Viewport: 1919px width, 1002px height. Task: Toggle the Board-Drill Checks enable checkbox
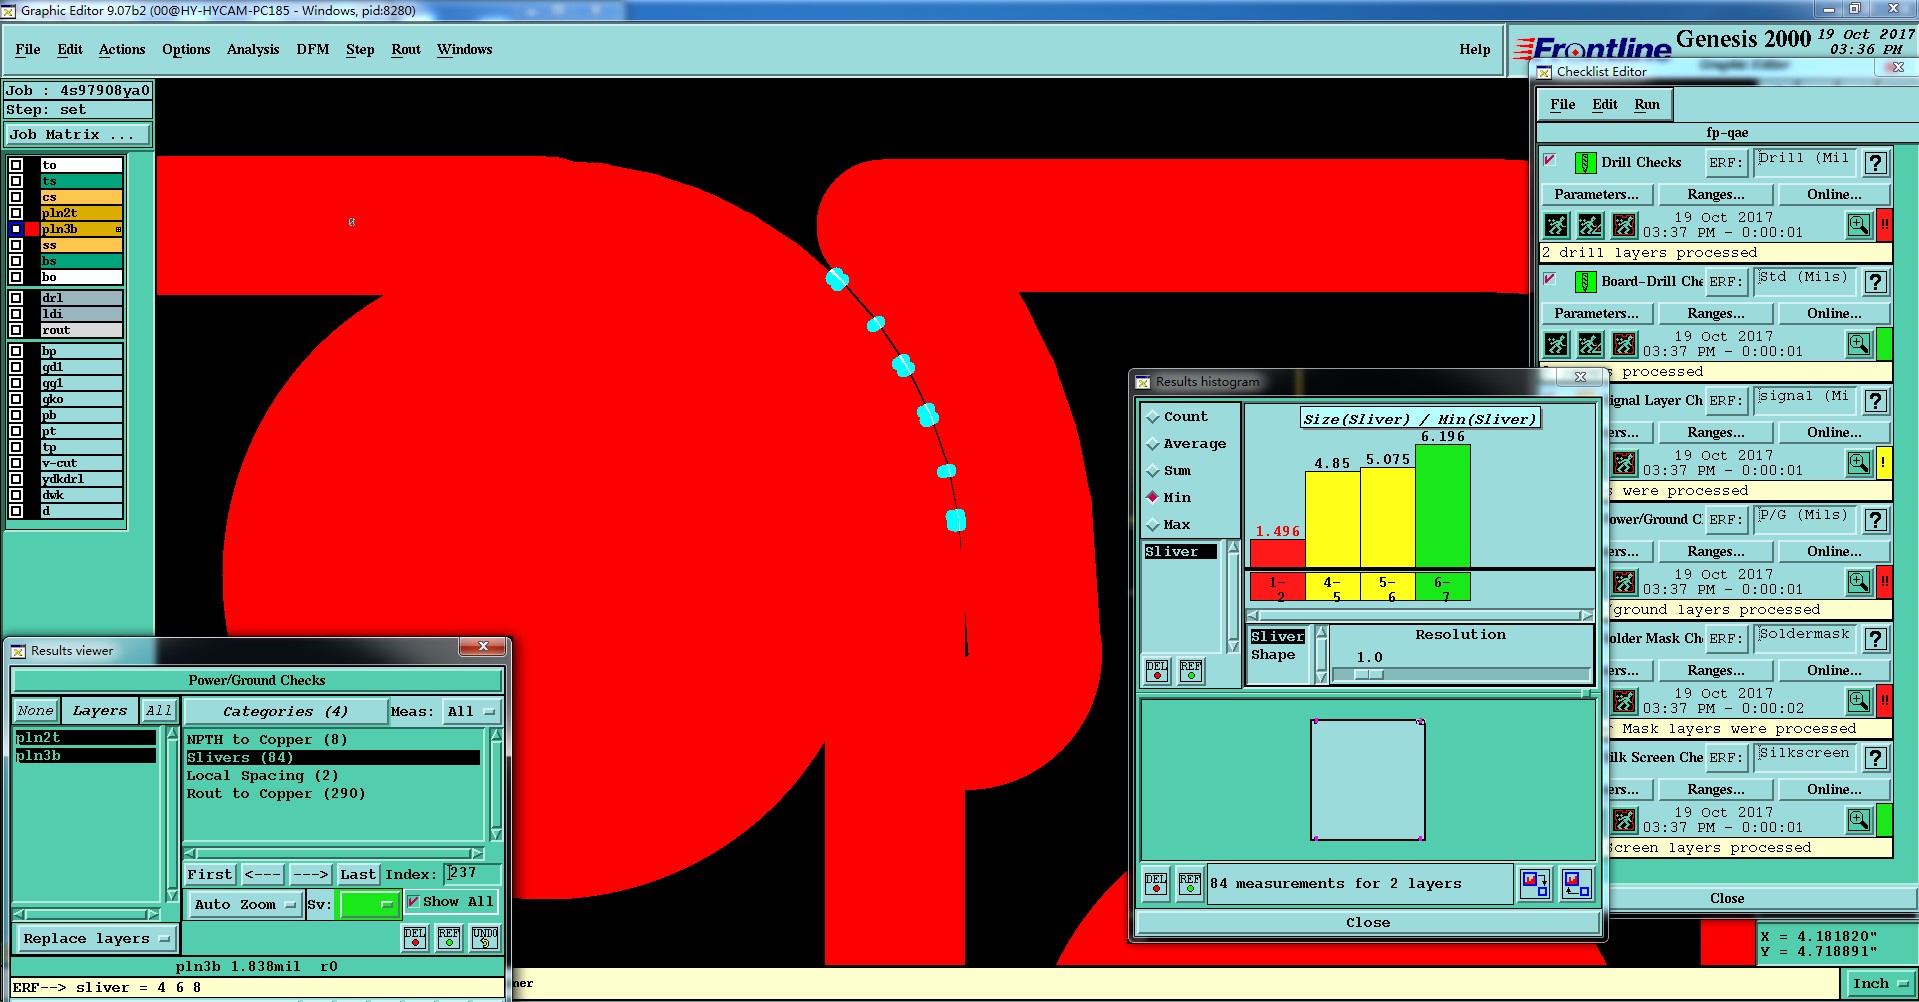pyautogui.click(x=1550, y=279)
